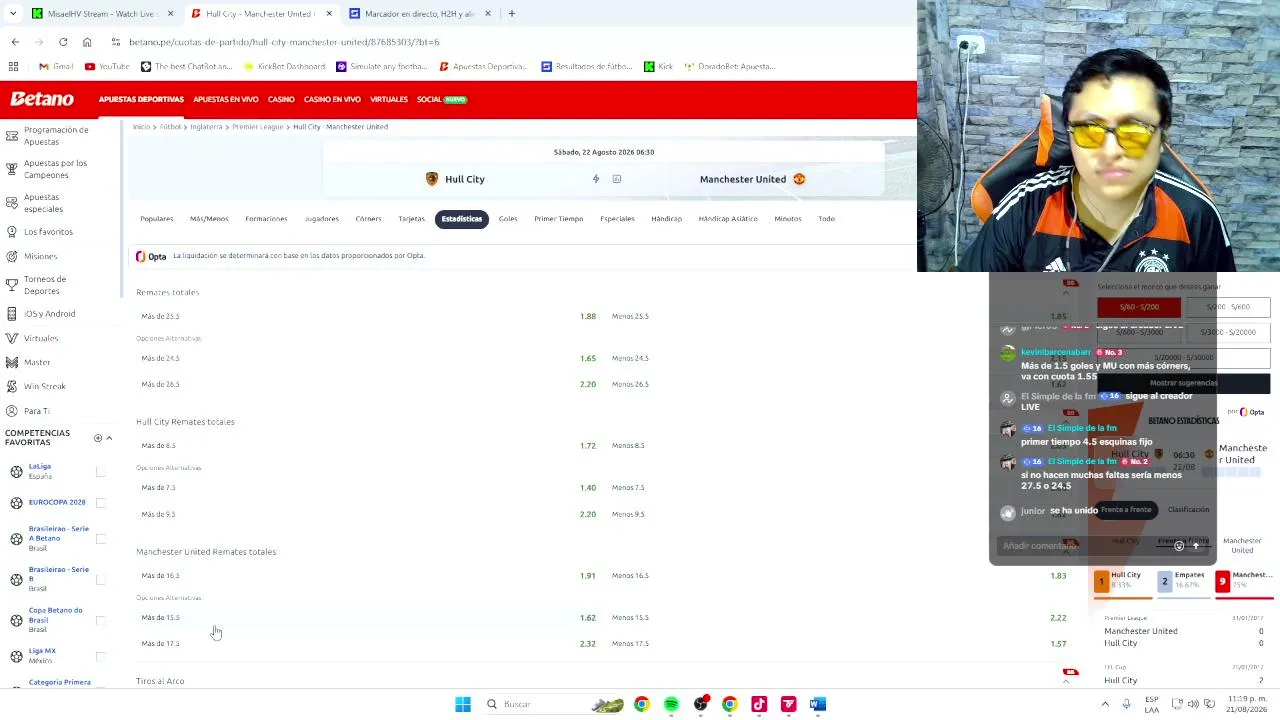This screenshot has height=720, width=1280.
Task: Click the Betano logo
Action: coord(42,99)
